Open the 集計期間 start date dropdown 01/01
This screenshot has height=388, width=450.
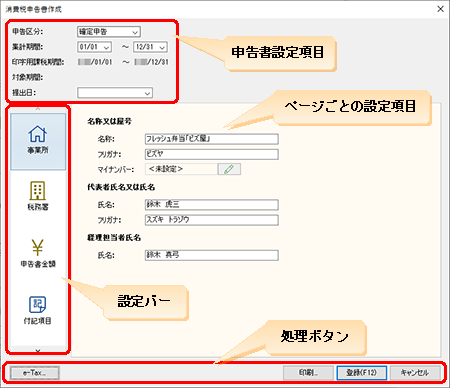[x=94, y=47]
